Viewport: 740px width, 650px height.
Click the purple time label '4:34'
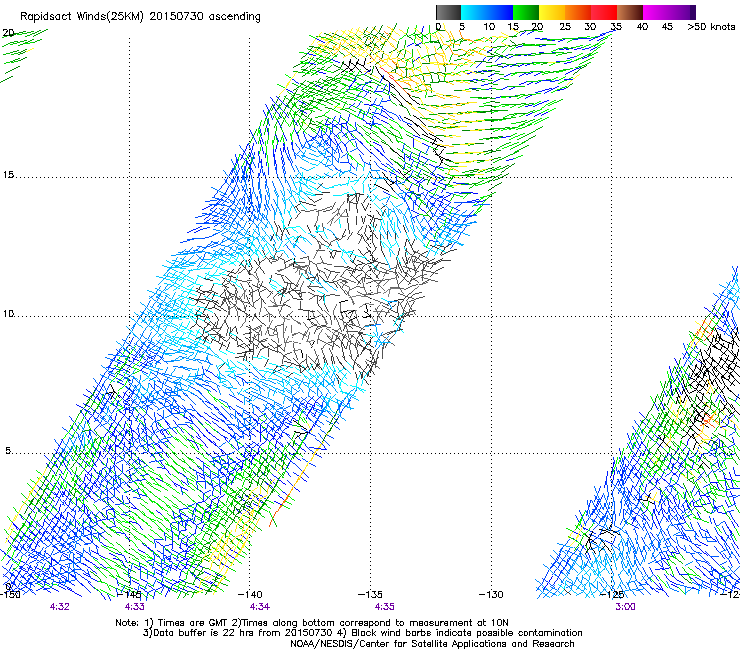260,607
